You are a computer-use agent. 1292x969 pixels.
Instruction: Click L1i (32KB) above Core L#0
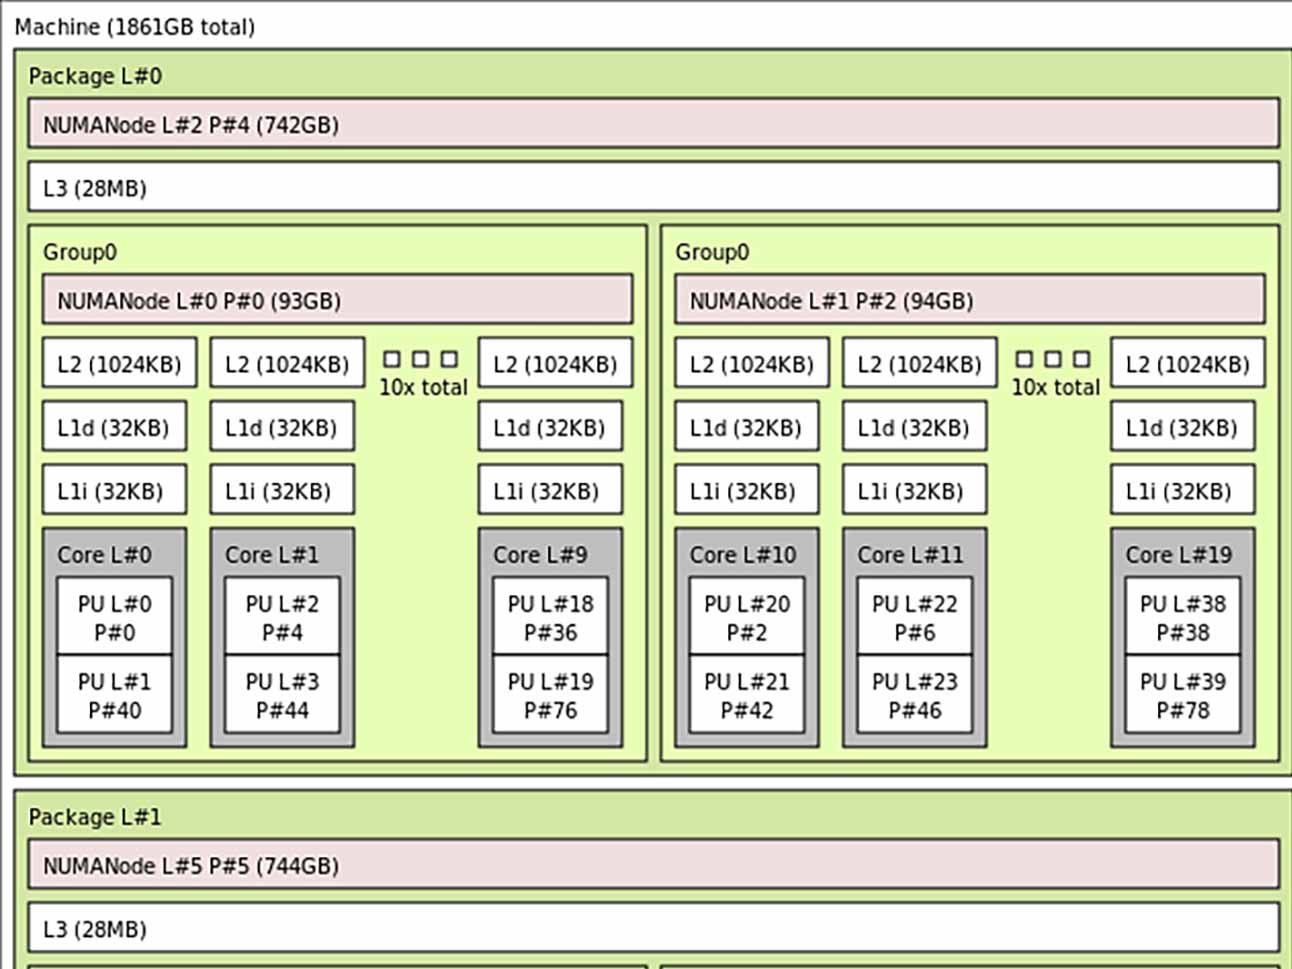pos(114,490)
